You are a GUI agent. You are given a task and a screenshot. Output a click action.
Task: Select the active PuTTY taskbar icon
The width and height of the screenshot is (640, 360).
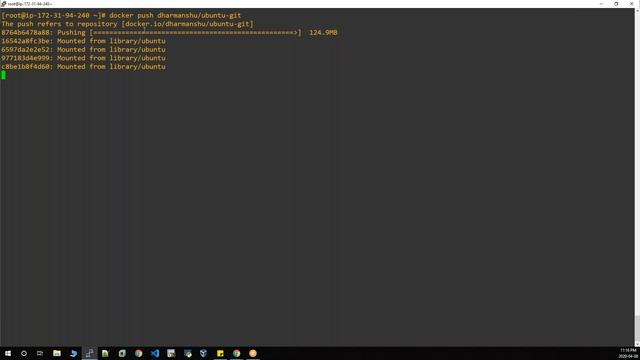coord(89,353)
